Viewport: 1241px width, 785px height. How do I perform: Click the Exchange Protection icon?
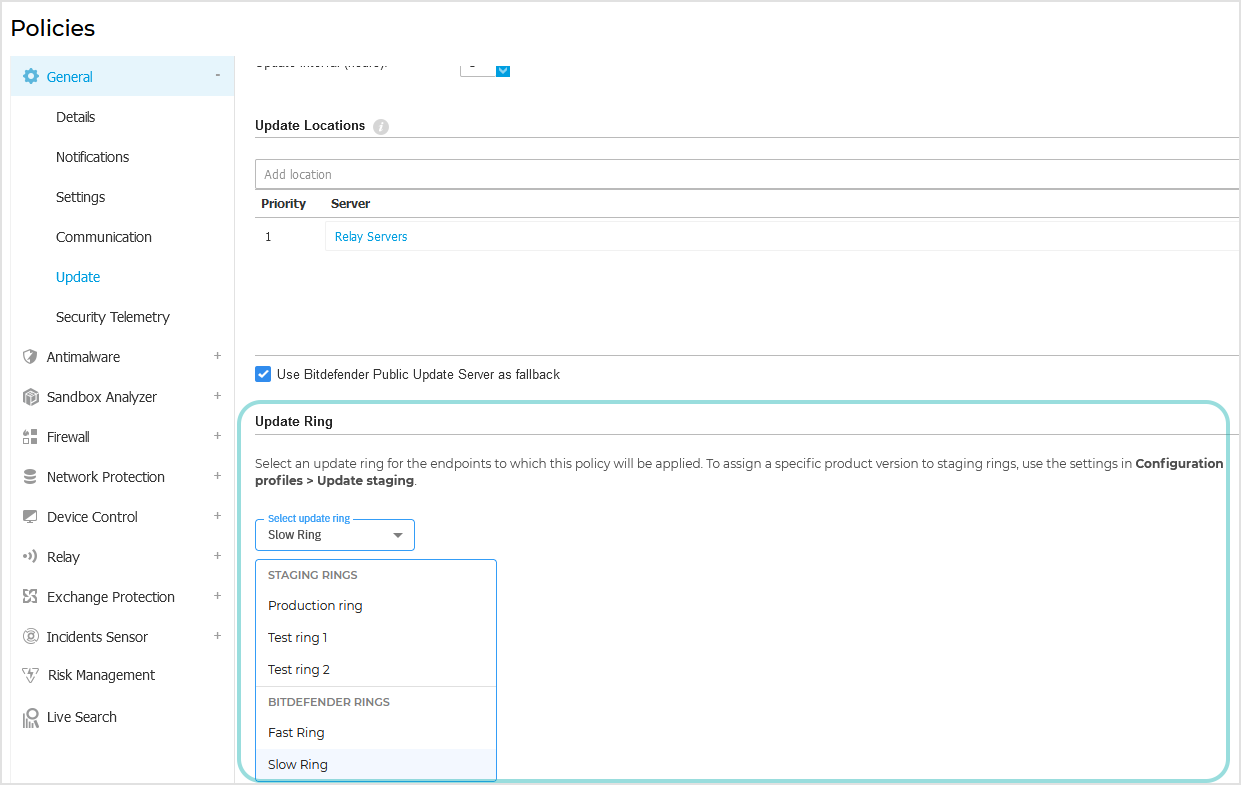30,596
